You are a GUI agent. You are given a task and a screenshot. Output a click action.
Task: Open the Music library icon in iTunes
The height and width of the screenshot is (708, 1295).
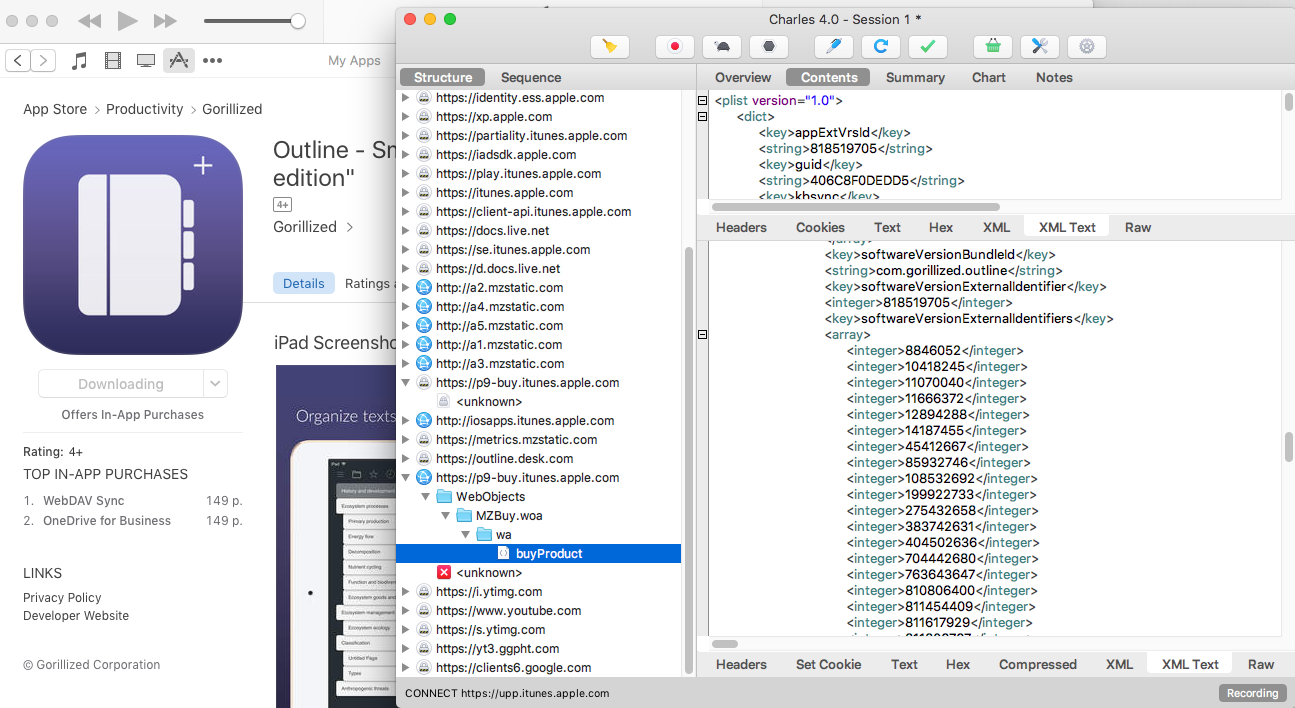pyautogui.click(x=80, y=61)
